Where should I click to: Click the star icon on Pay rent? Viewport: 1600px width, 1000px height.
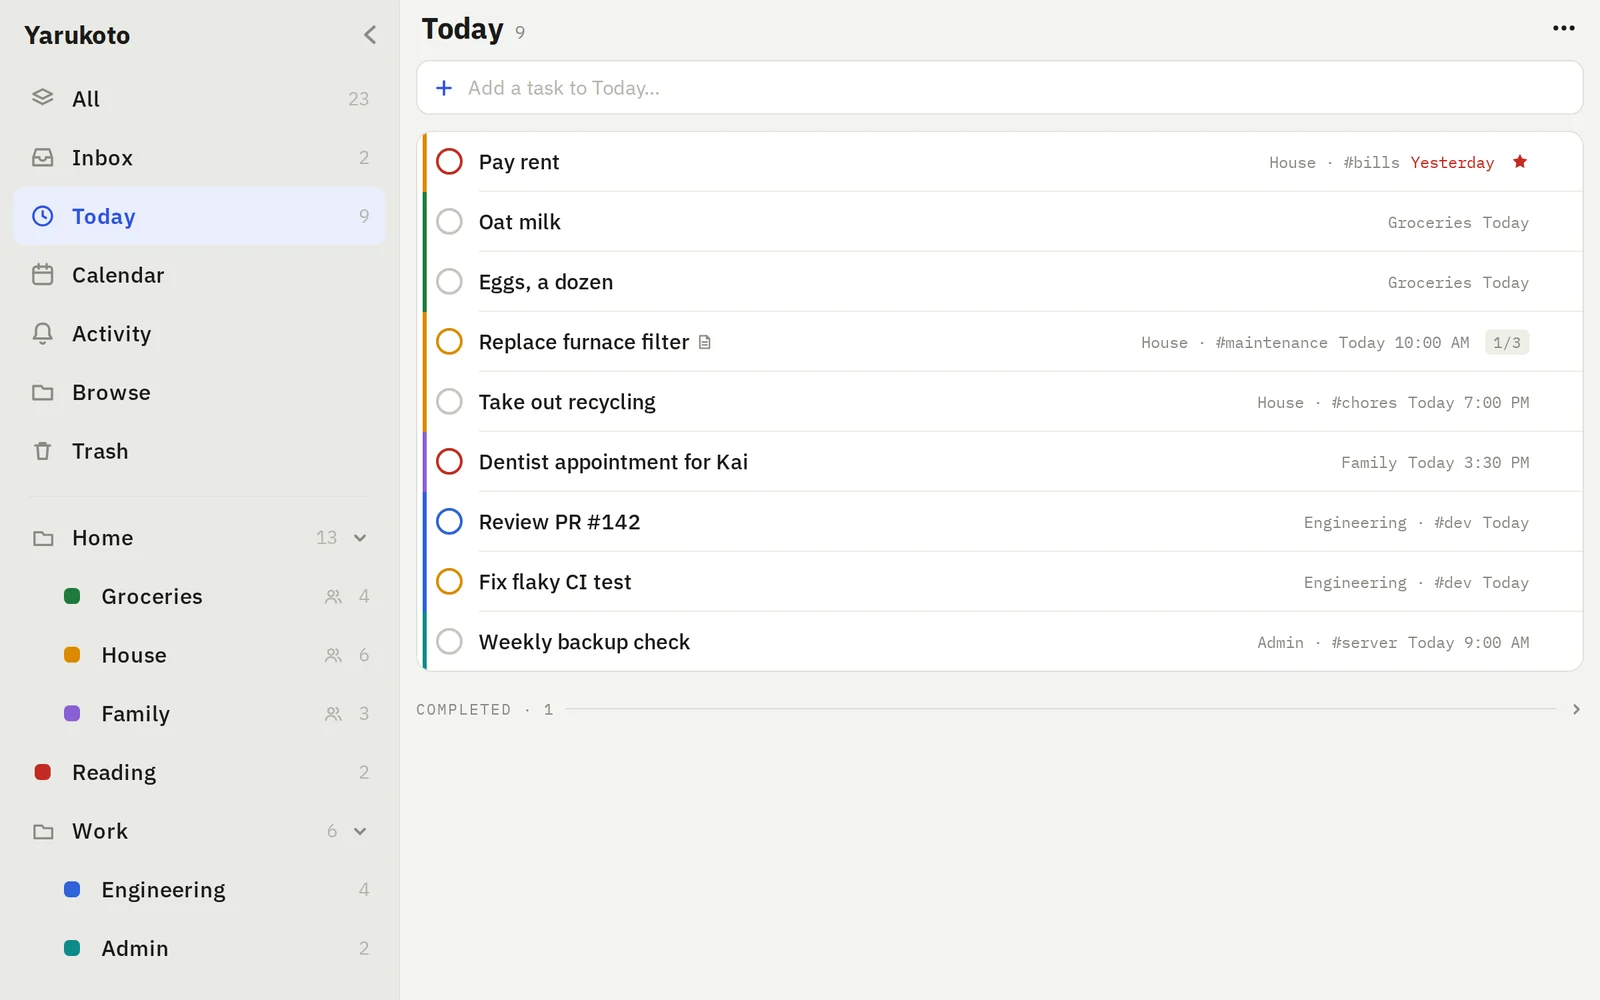coord(1520,162)
